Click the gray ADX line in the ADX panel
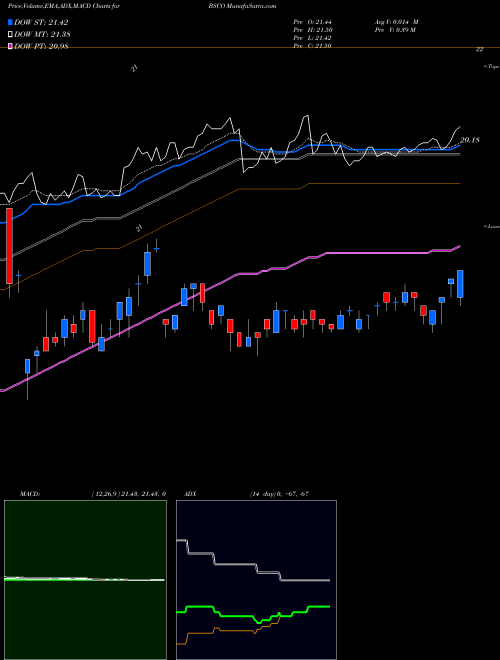 [x=253, y=565]
